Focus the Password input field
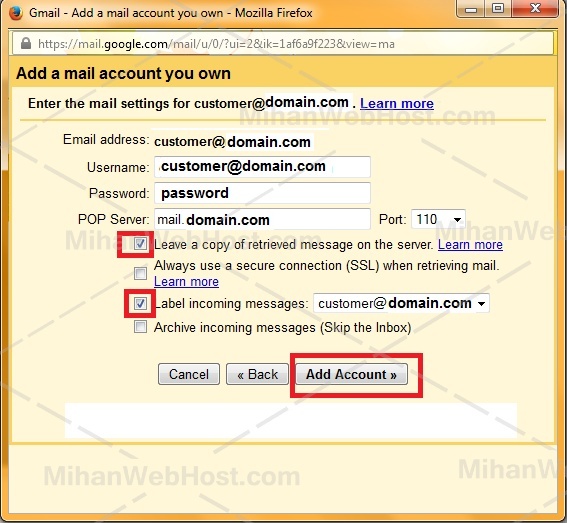Image resolution: width=567 pixels, height=523 pixels. [262, 193]
